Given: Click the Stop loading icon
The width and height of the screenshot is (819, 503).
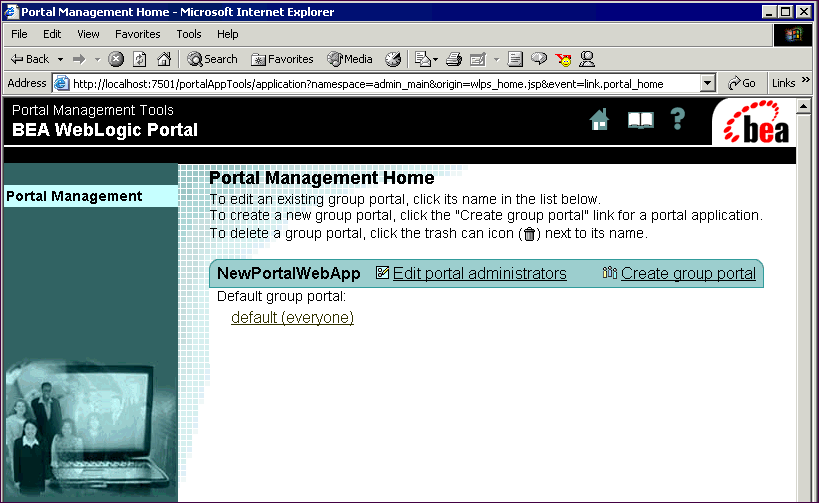Looking at the screenshot, I should click(116, 59).
